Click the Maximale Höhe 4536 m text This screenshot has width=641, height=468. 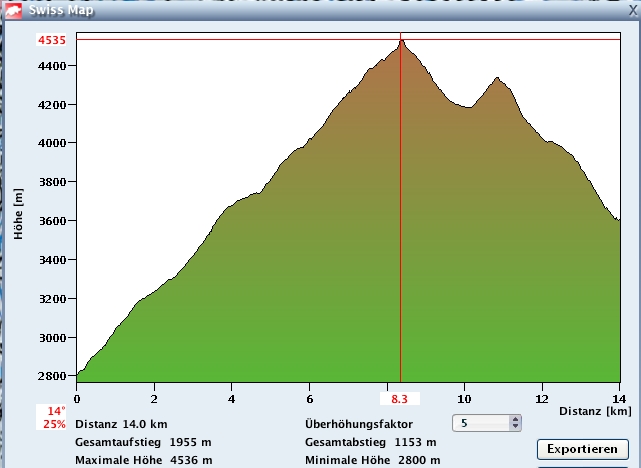click(x=143, y=460)
